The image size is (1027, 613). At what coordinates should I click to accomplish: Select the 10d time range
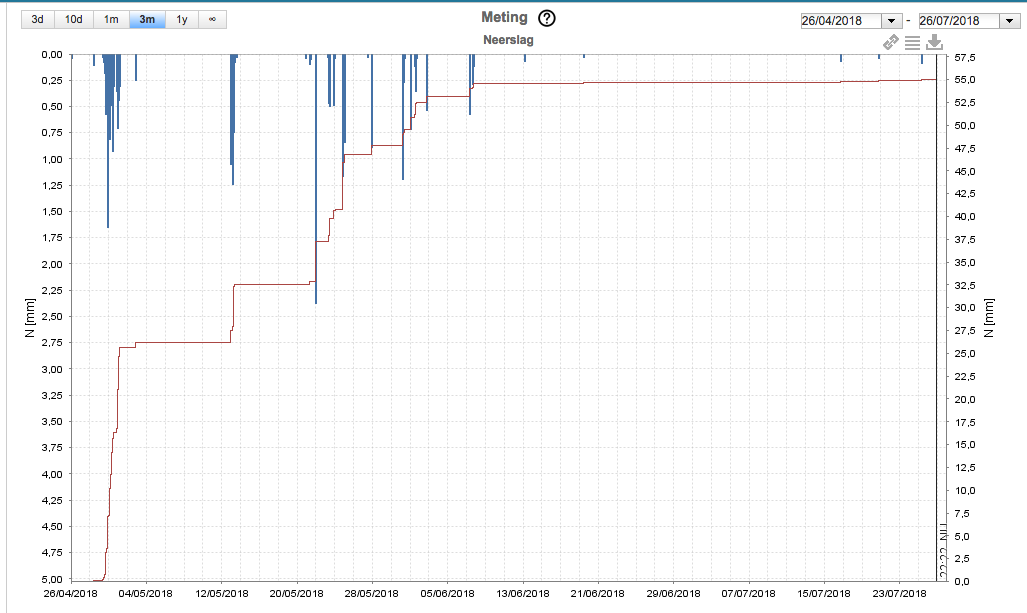[74, 20]
